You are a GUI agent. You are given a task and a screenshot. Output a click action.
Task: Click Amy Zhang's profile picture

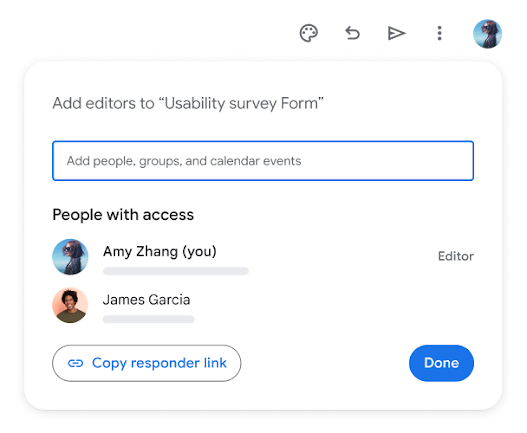tap(70, 257)
